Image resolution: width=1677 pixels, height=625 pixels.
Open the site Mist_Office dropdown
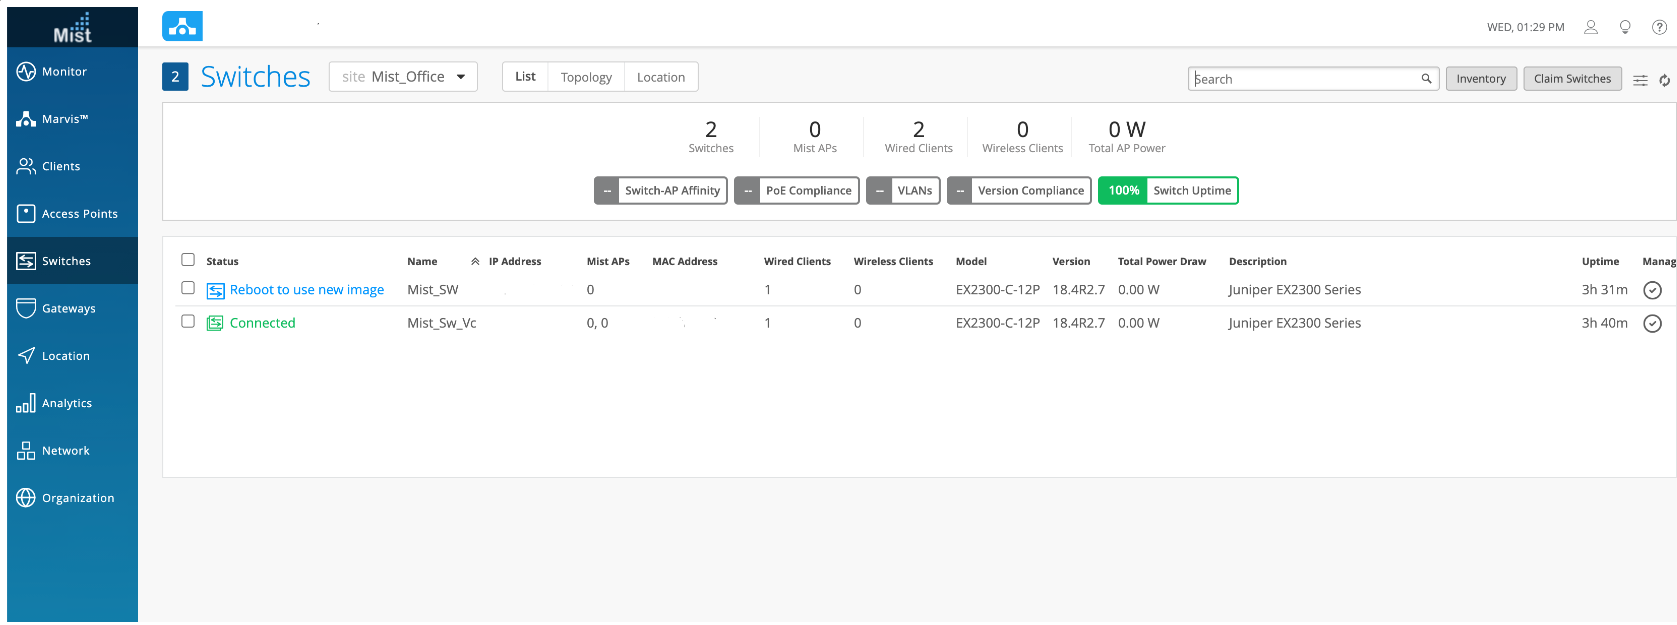[x=403, y=77]
